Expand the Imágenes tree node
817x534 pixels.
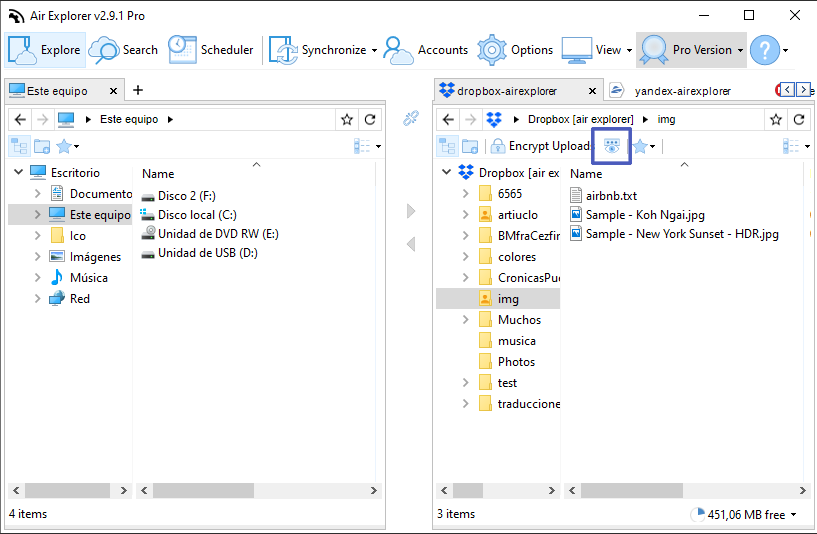(38, 256)
